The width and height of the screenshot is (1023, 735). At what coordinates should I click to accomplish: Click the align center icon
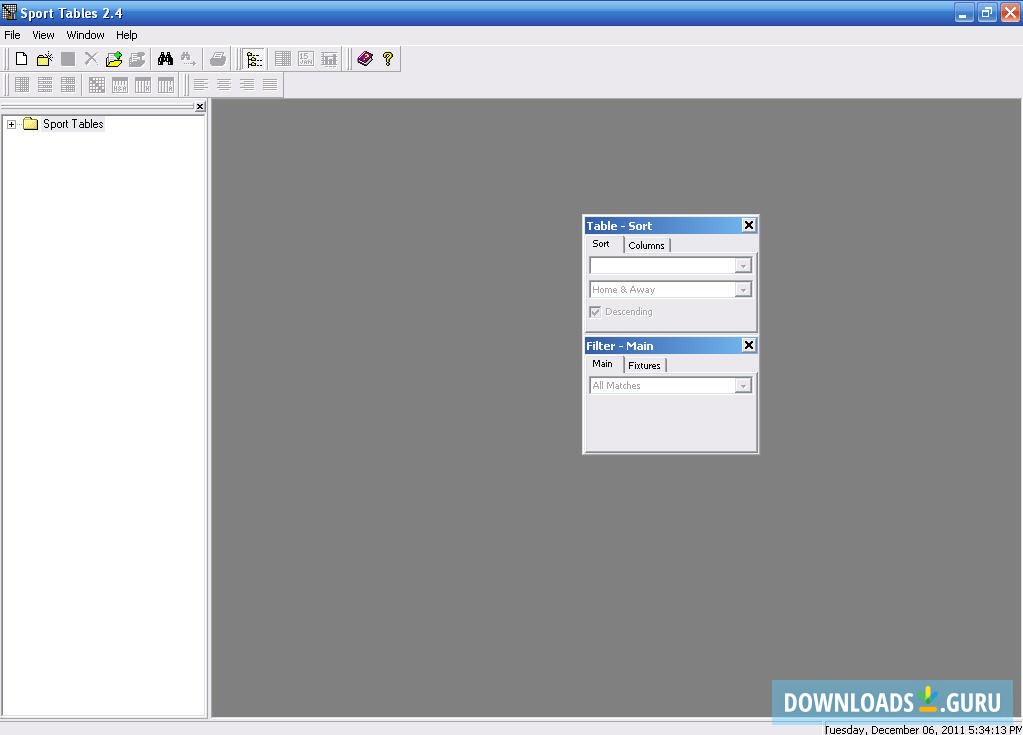point(224,84)
